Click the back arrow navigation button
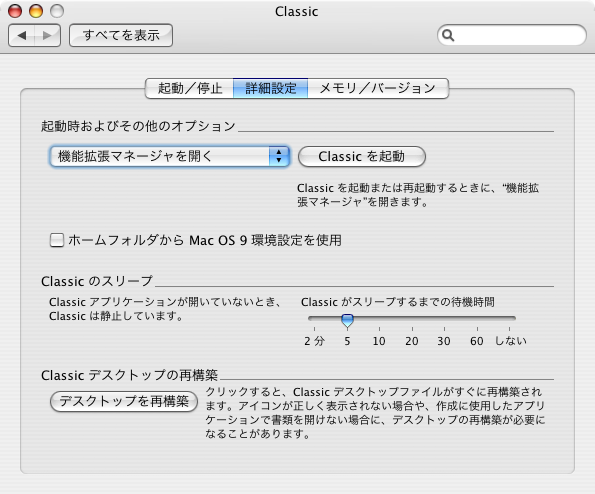This screenshot has height=494, width=595. (22, 35)
